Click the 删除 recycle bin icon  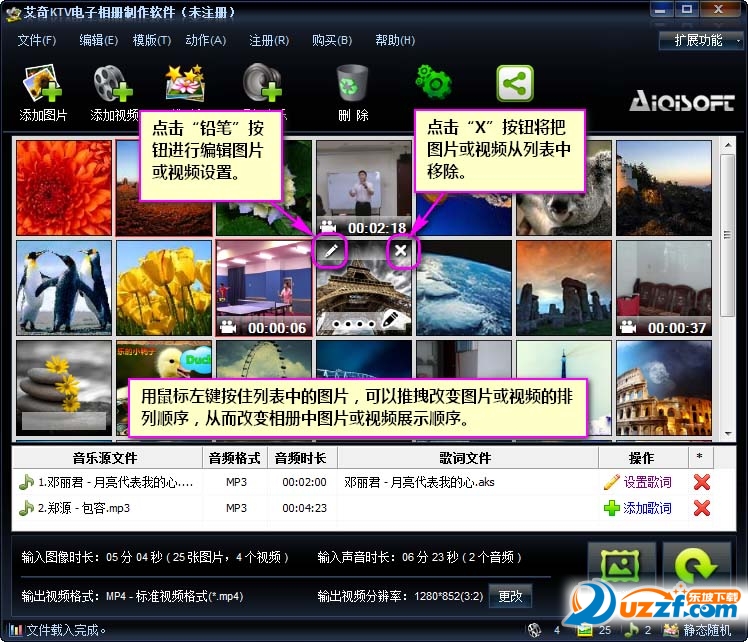pyautogui.click(x=353, y=83)
